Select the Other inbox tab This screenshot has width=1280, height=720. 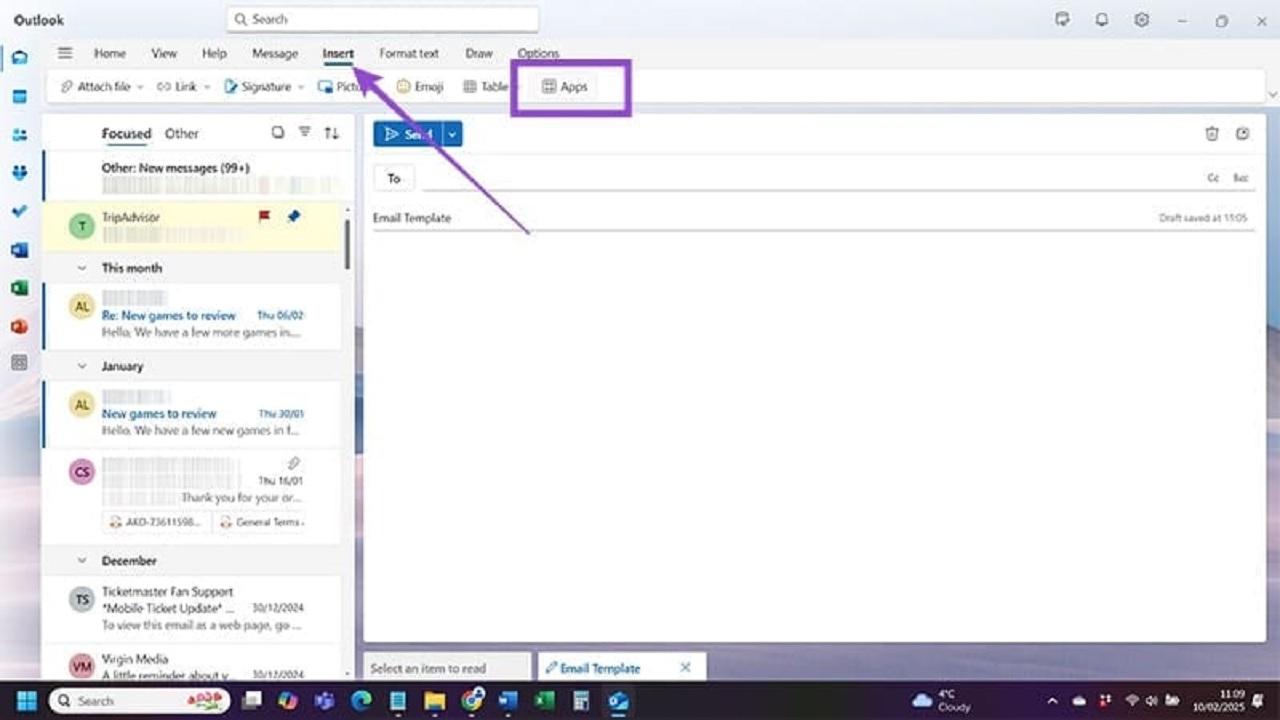(181, 133)
